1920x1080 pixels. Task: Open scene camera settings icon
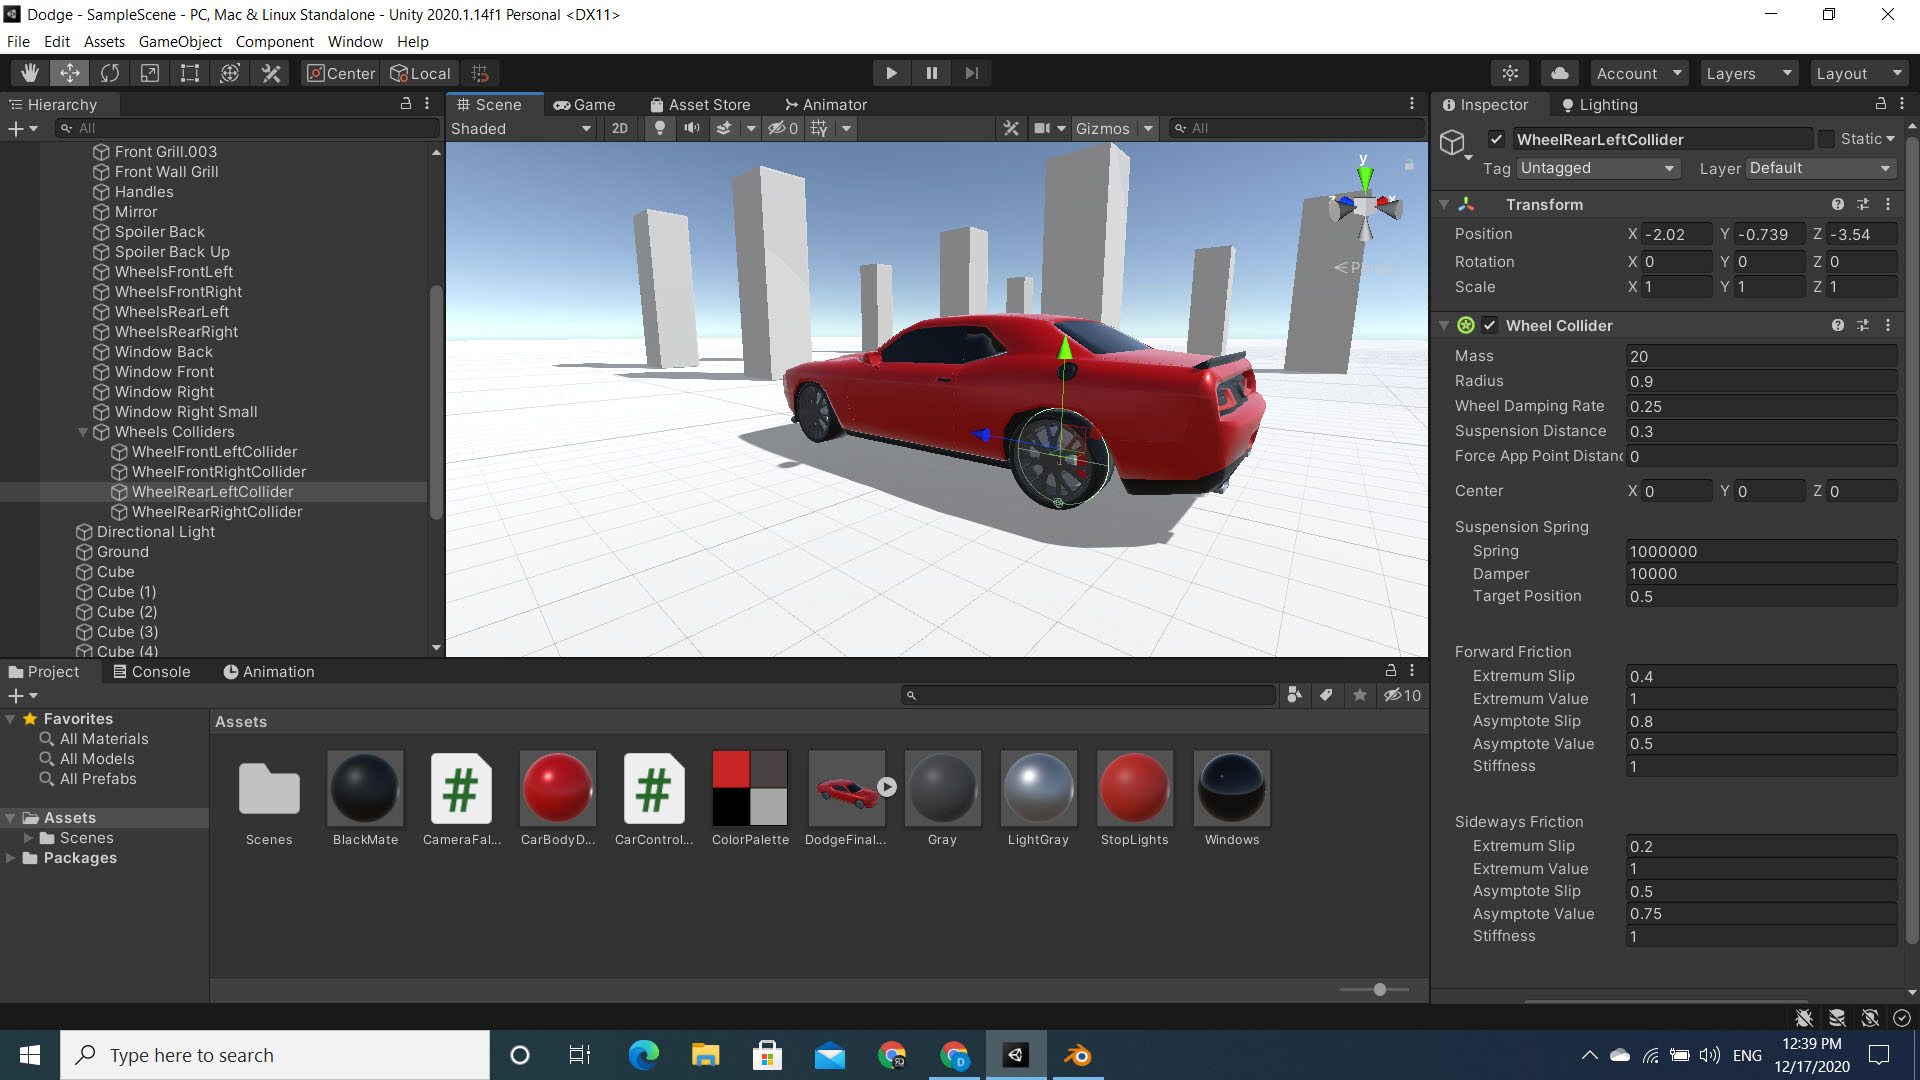[x=1042, y=128]
